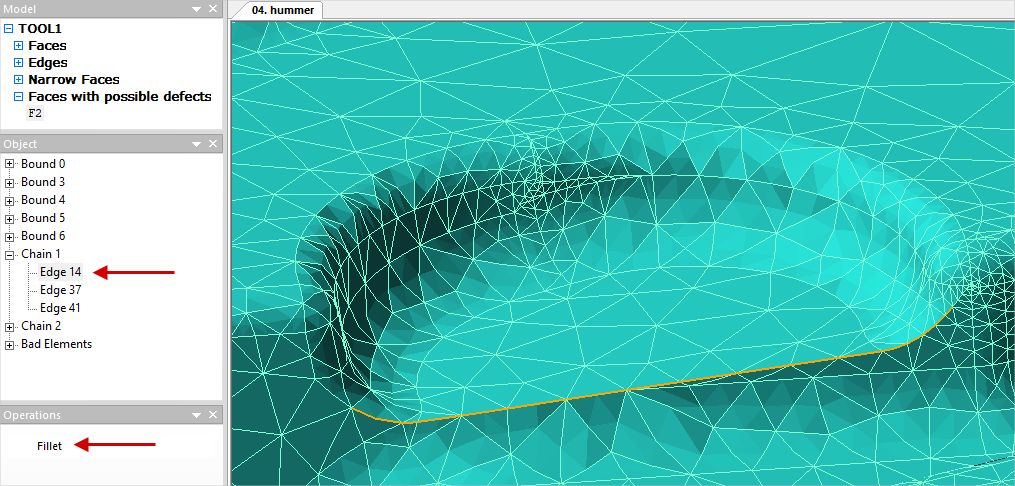Select the Bound 4 item label
Viewport: 1015px width, 486px height.
tap(43, 200)
